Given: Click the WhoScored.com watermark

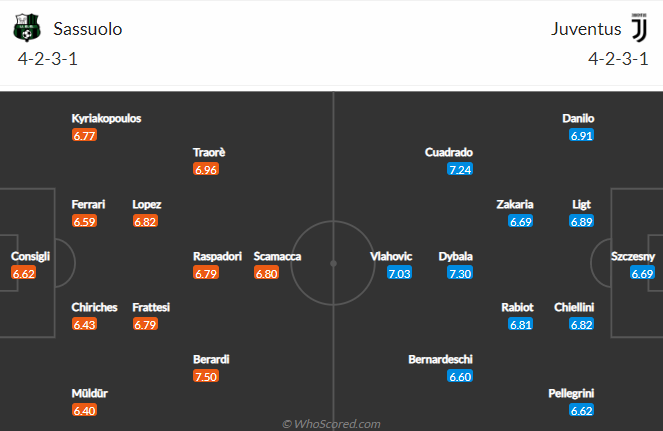Looking at the screenshot, I should click(331, 423).
